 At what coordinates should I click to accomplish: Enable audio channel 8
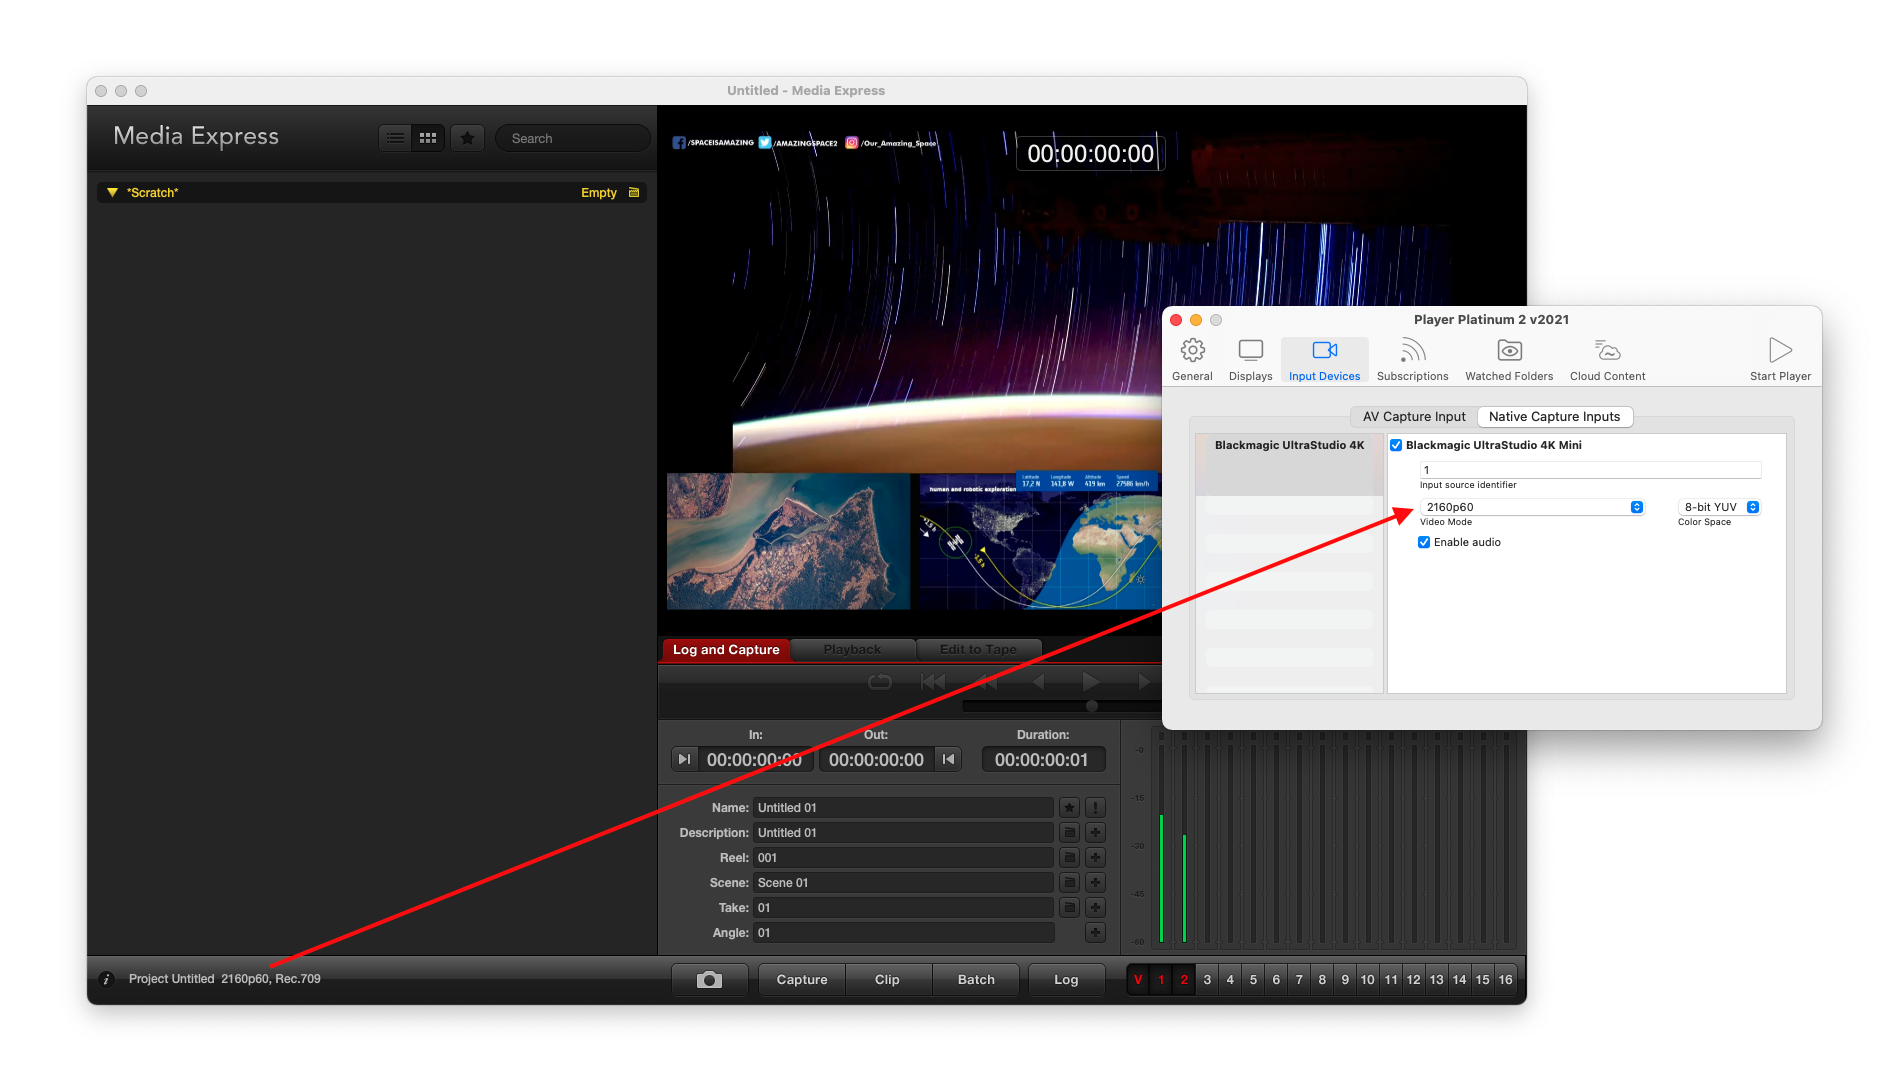(1322, 980)
